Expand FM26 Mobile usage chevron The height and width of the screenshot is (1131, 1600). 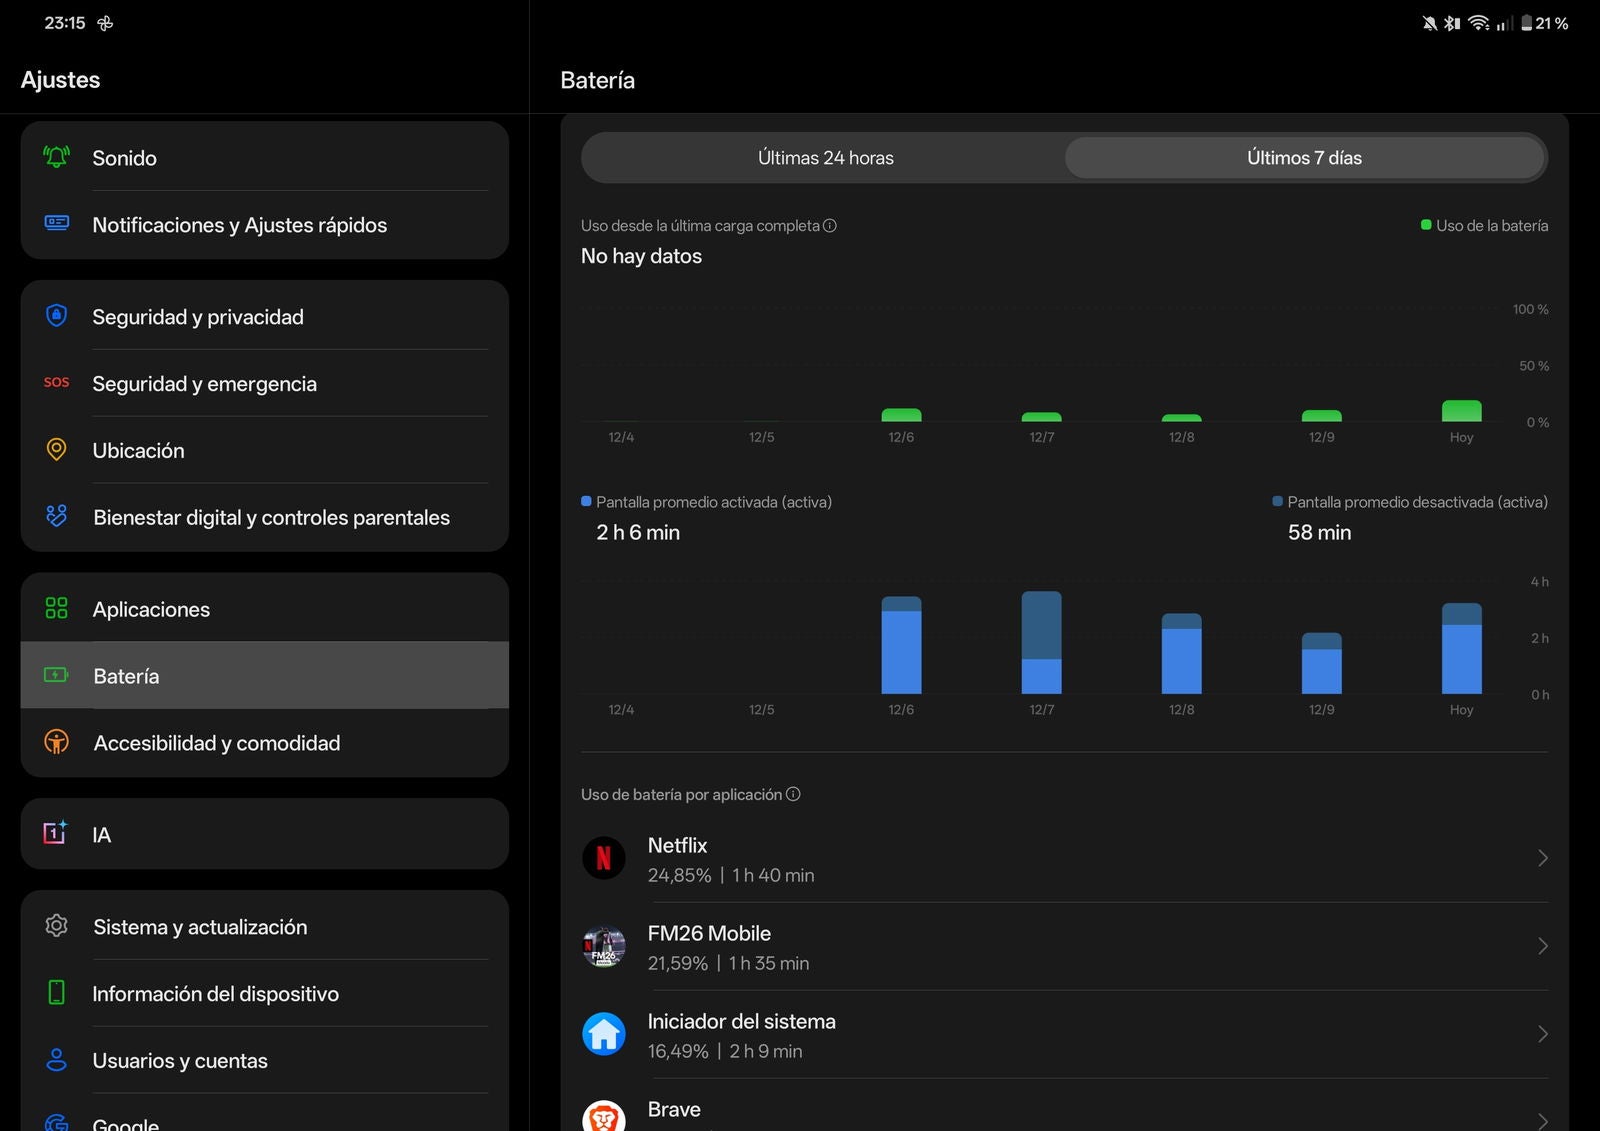(x=1542, y=946)
